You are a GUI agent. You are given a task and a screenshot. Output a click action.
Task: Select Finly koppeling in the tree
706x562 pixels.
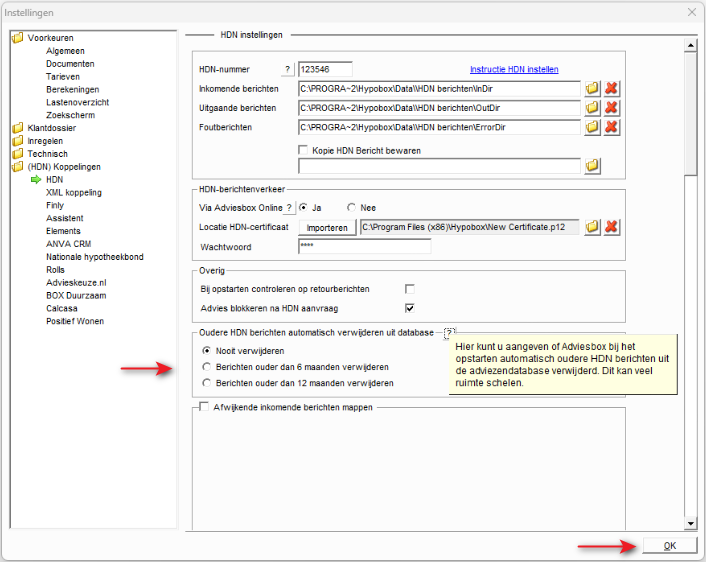tap(54, 205)
